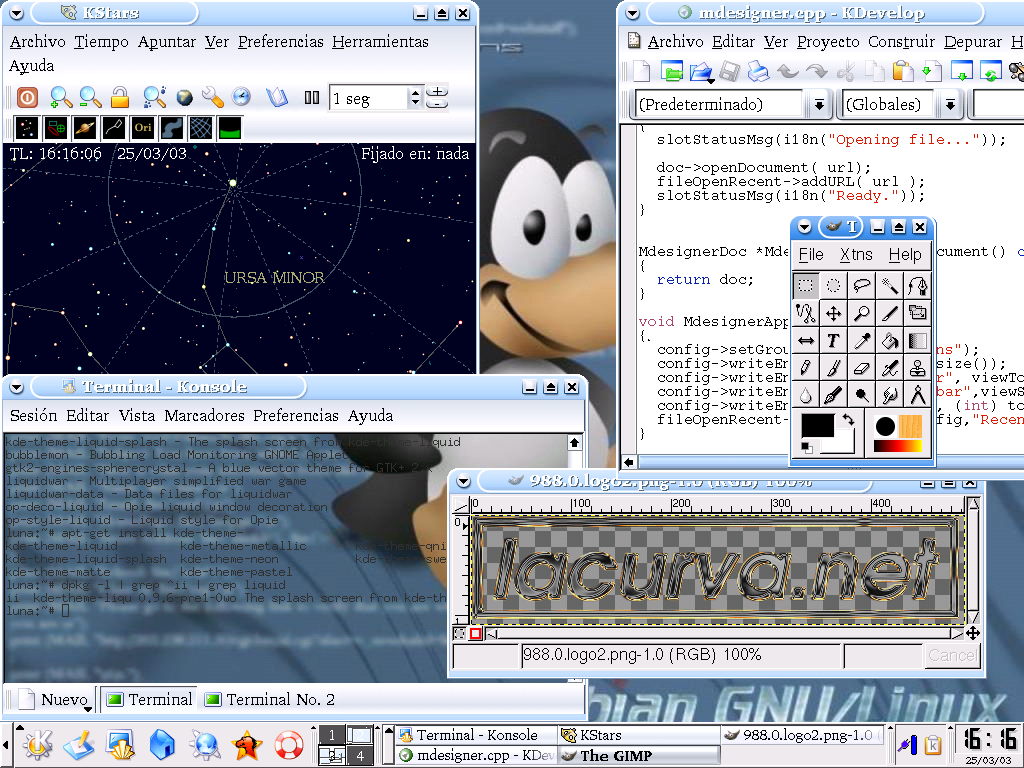Choose the Transform tool in GIMP toolbox
The height and width of the screenshot is (768, 1024).
coord(918,313)
